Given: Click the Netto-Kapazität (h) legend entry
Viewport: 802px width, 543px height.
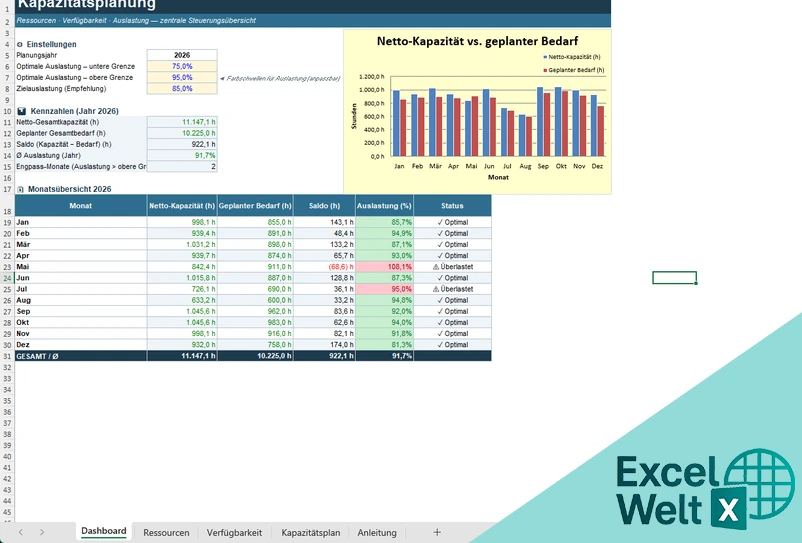Looking at the screenshot, I should click(x=571, y=57).
